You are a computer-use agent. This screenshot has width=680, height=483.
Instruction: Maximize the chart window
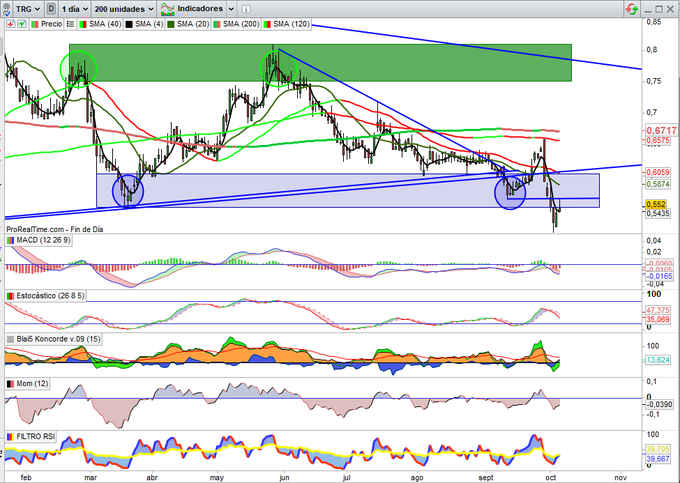pos(659,10)
